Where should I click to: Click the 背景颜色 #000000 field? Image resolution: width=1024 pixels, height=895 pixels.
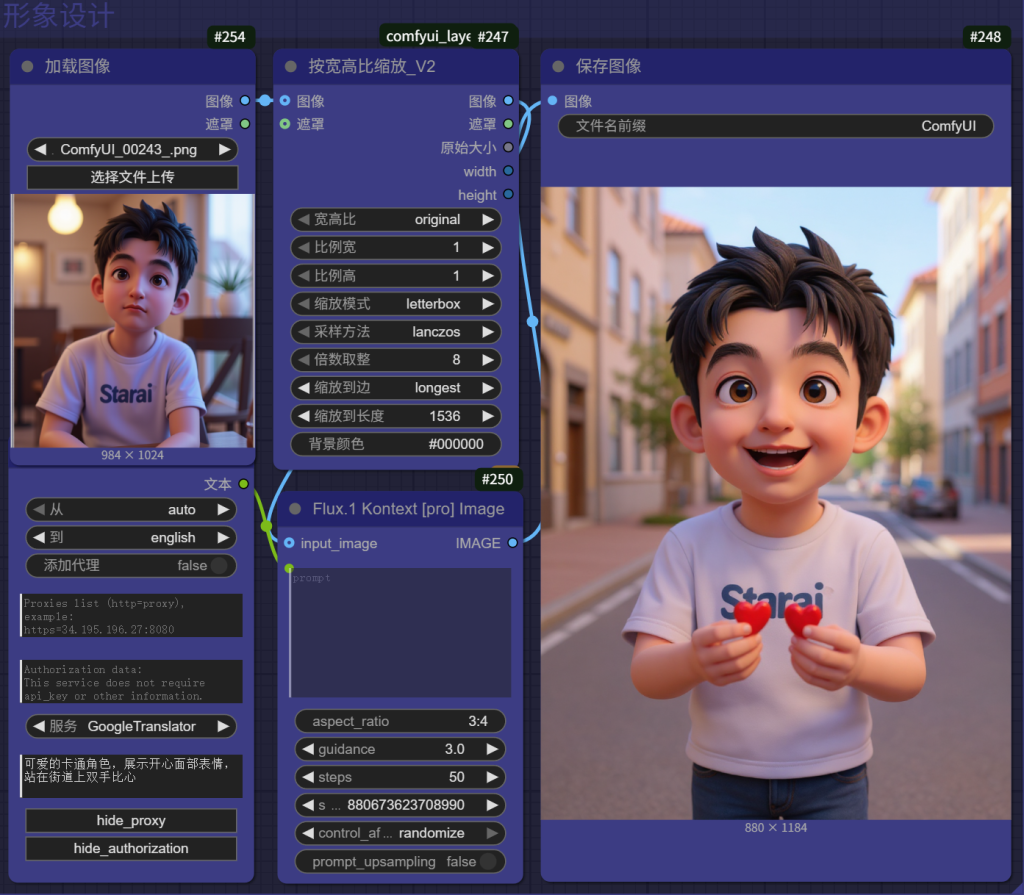click(396, 444)
